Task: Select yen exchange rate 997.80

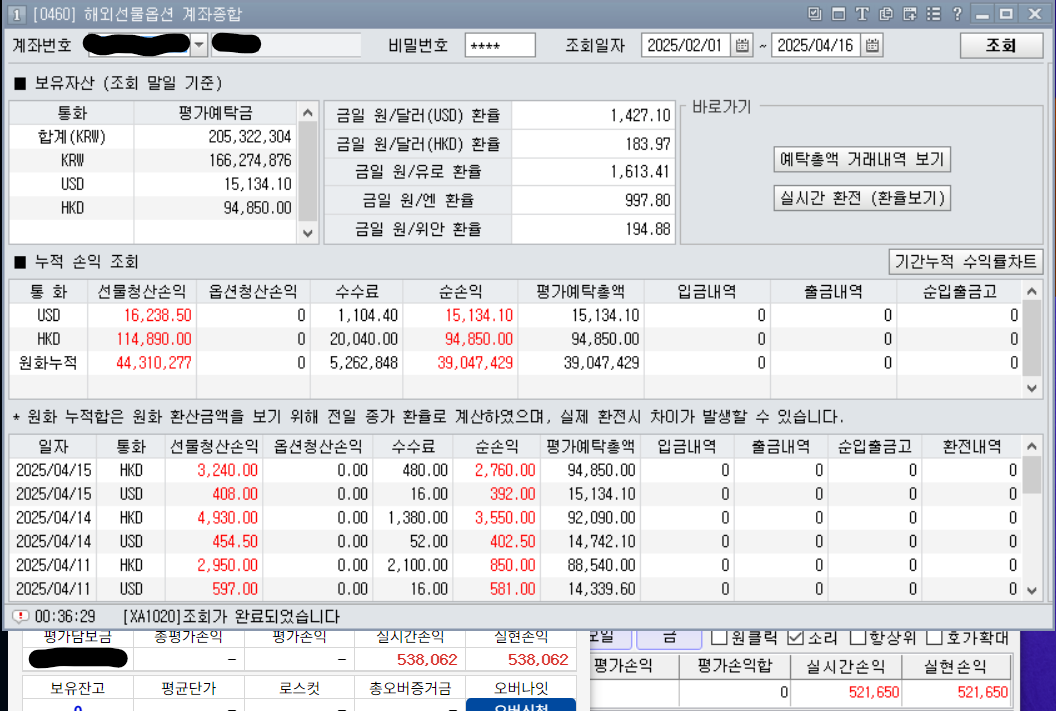Action: coord(648,200)
